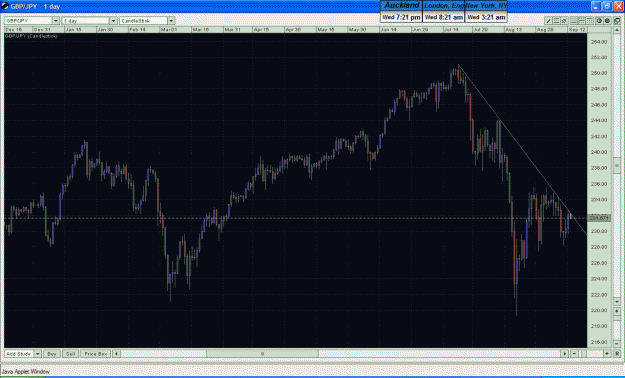Click the horizontal zoom plus button
The height and width of the screenshot is (378, 625).
click(x=607, y=354)
